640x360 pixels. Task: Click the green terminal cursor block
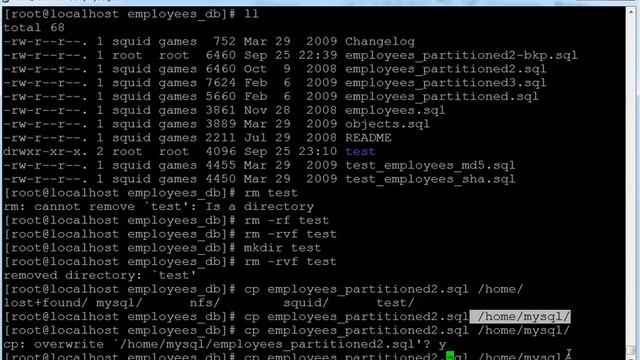point(450,356)
